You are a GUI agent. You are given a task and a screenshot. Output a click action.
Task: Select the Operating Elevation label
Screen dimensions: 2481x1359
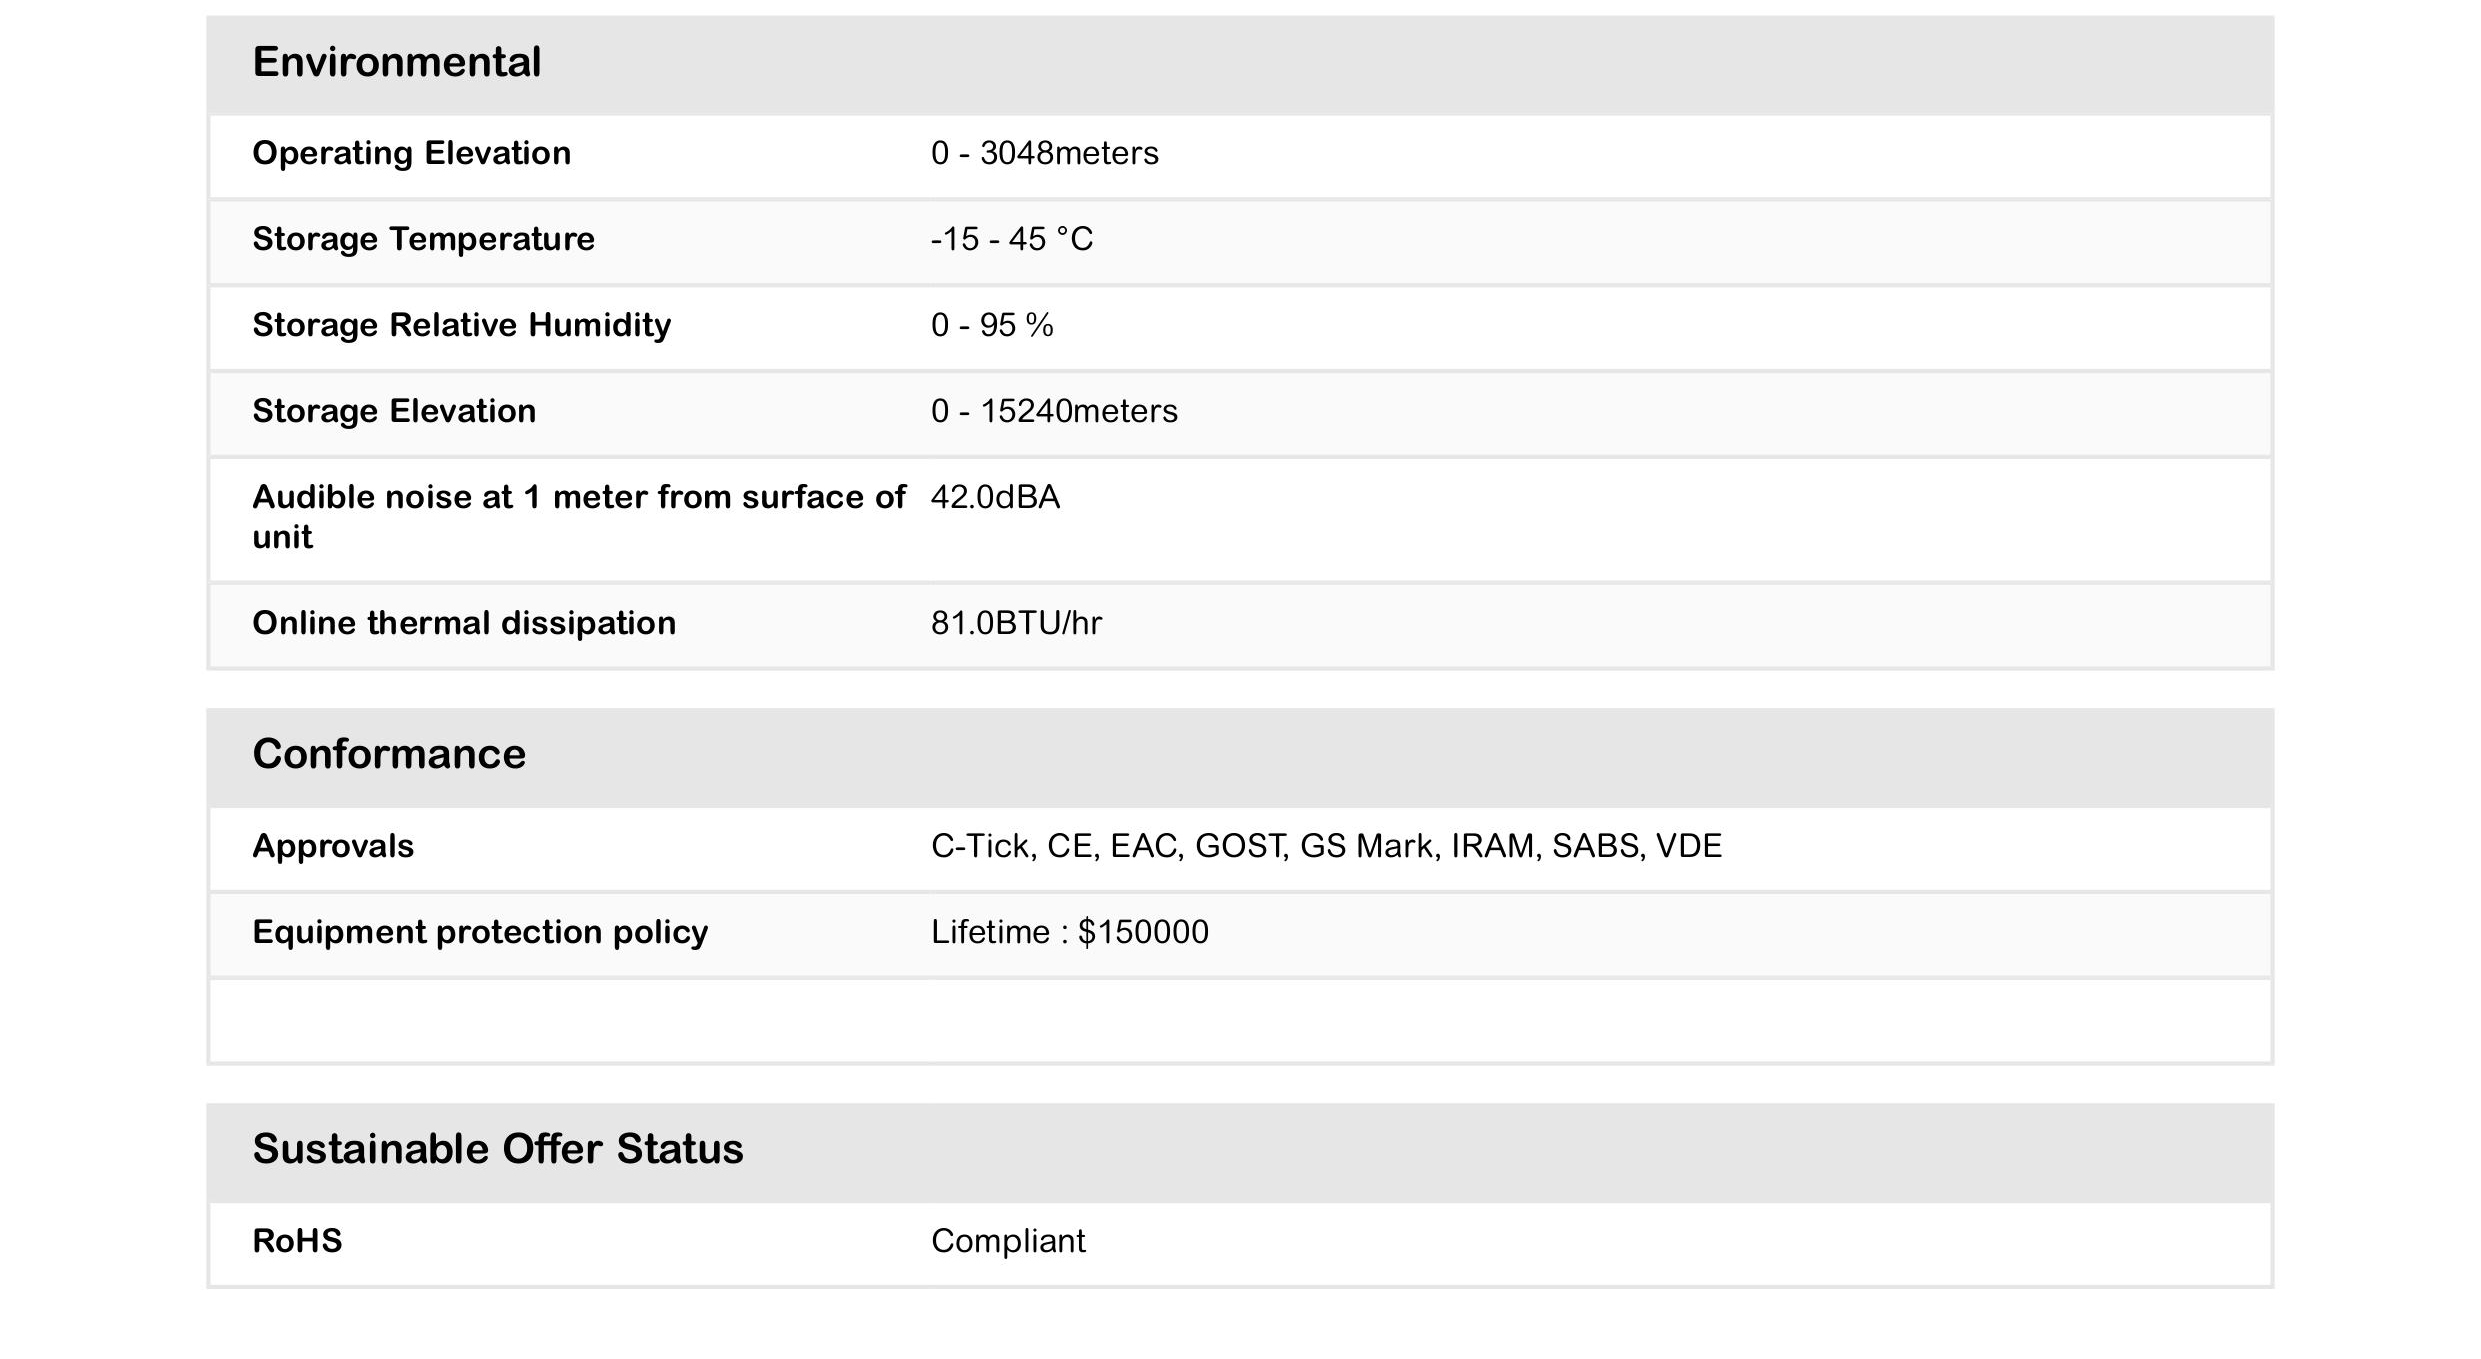click(x=411, y=153)
